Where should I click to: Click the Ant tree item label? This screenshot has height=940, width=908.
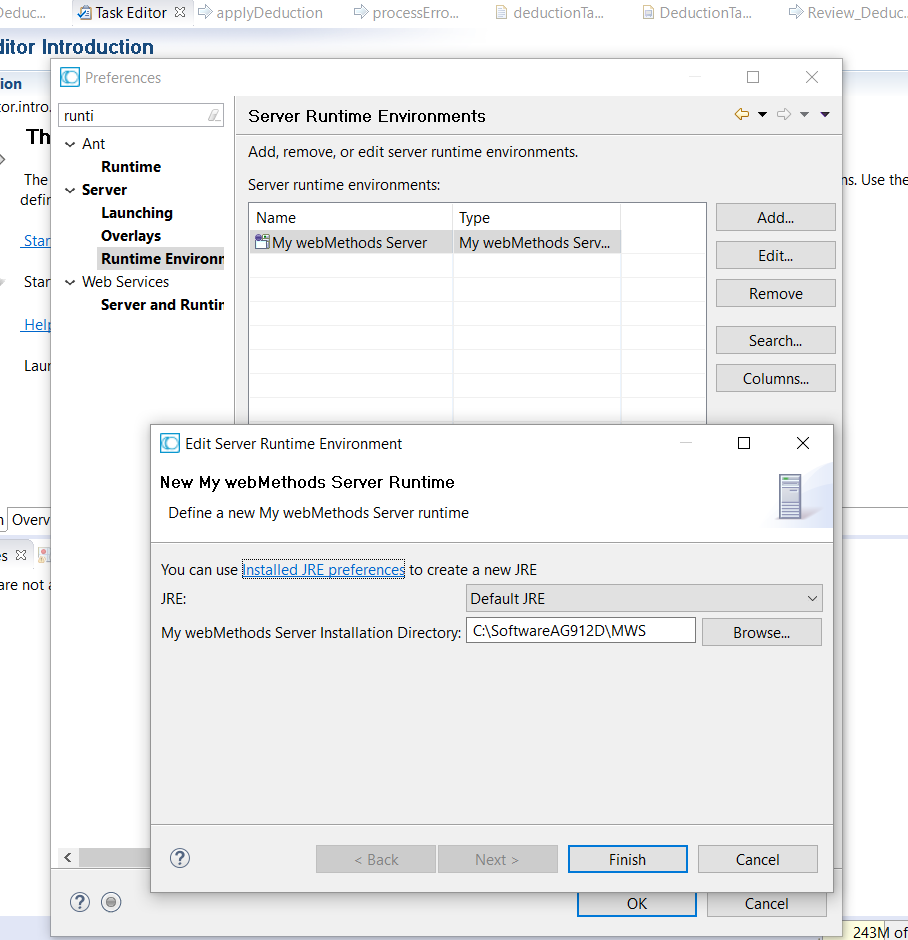click(x=93, y=144)
